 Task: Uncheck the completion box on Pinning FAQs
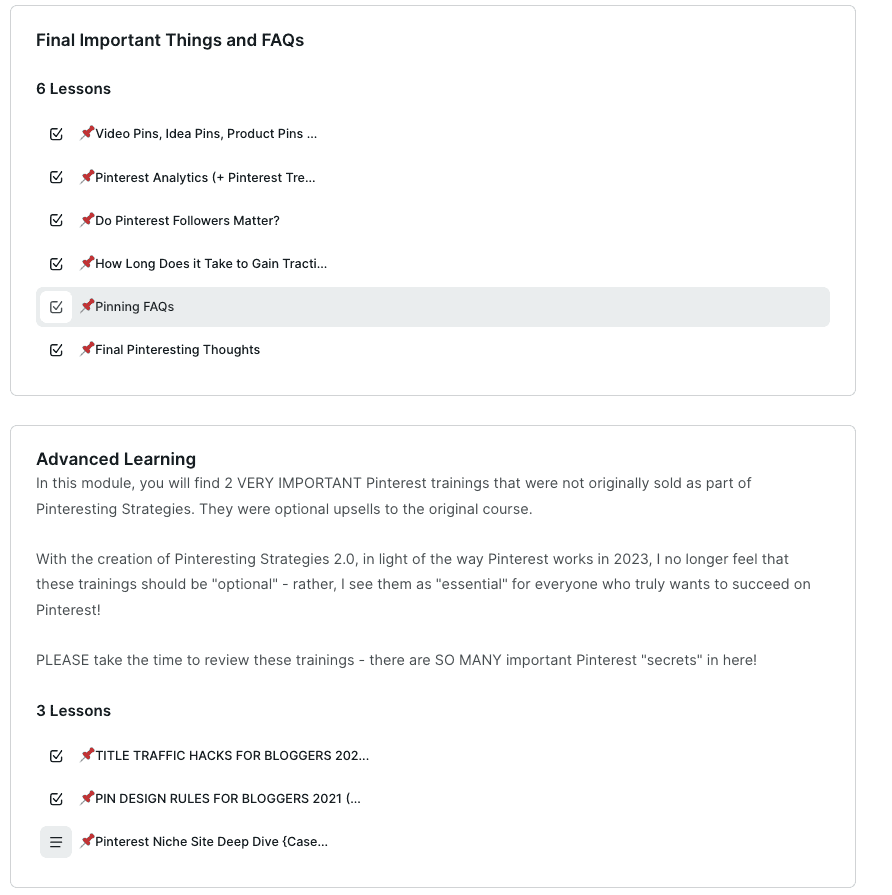(56, 306)
